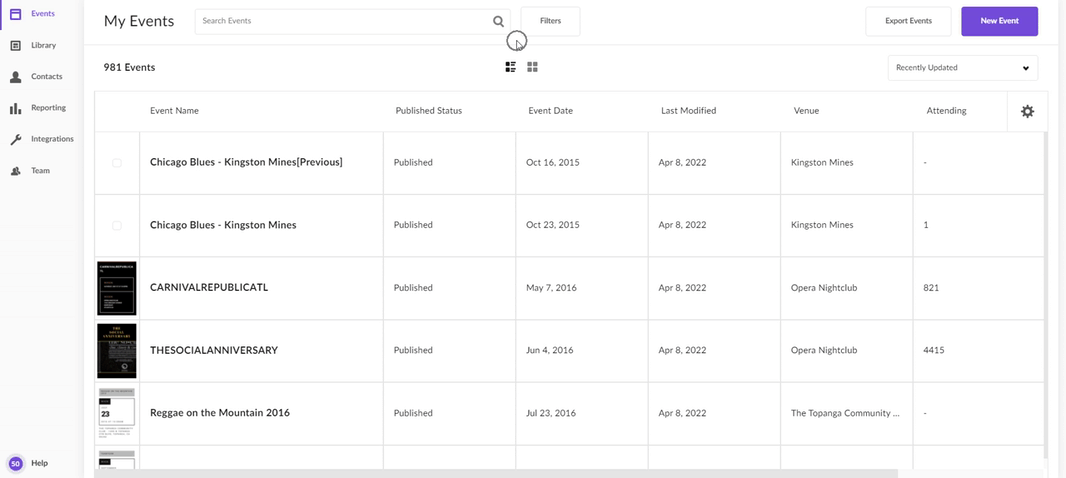Click the Reggae on the Mountain thumbnail
The height and width of the screenshot is (478, 1066).
point(117,413)
